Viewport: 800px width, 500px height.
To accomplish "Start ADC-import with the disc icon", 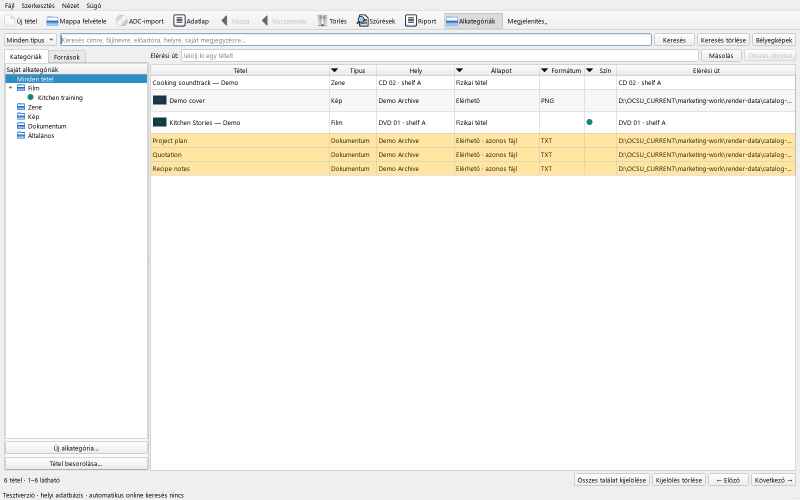I will click(x=121, y=21).
